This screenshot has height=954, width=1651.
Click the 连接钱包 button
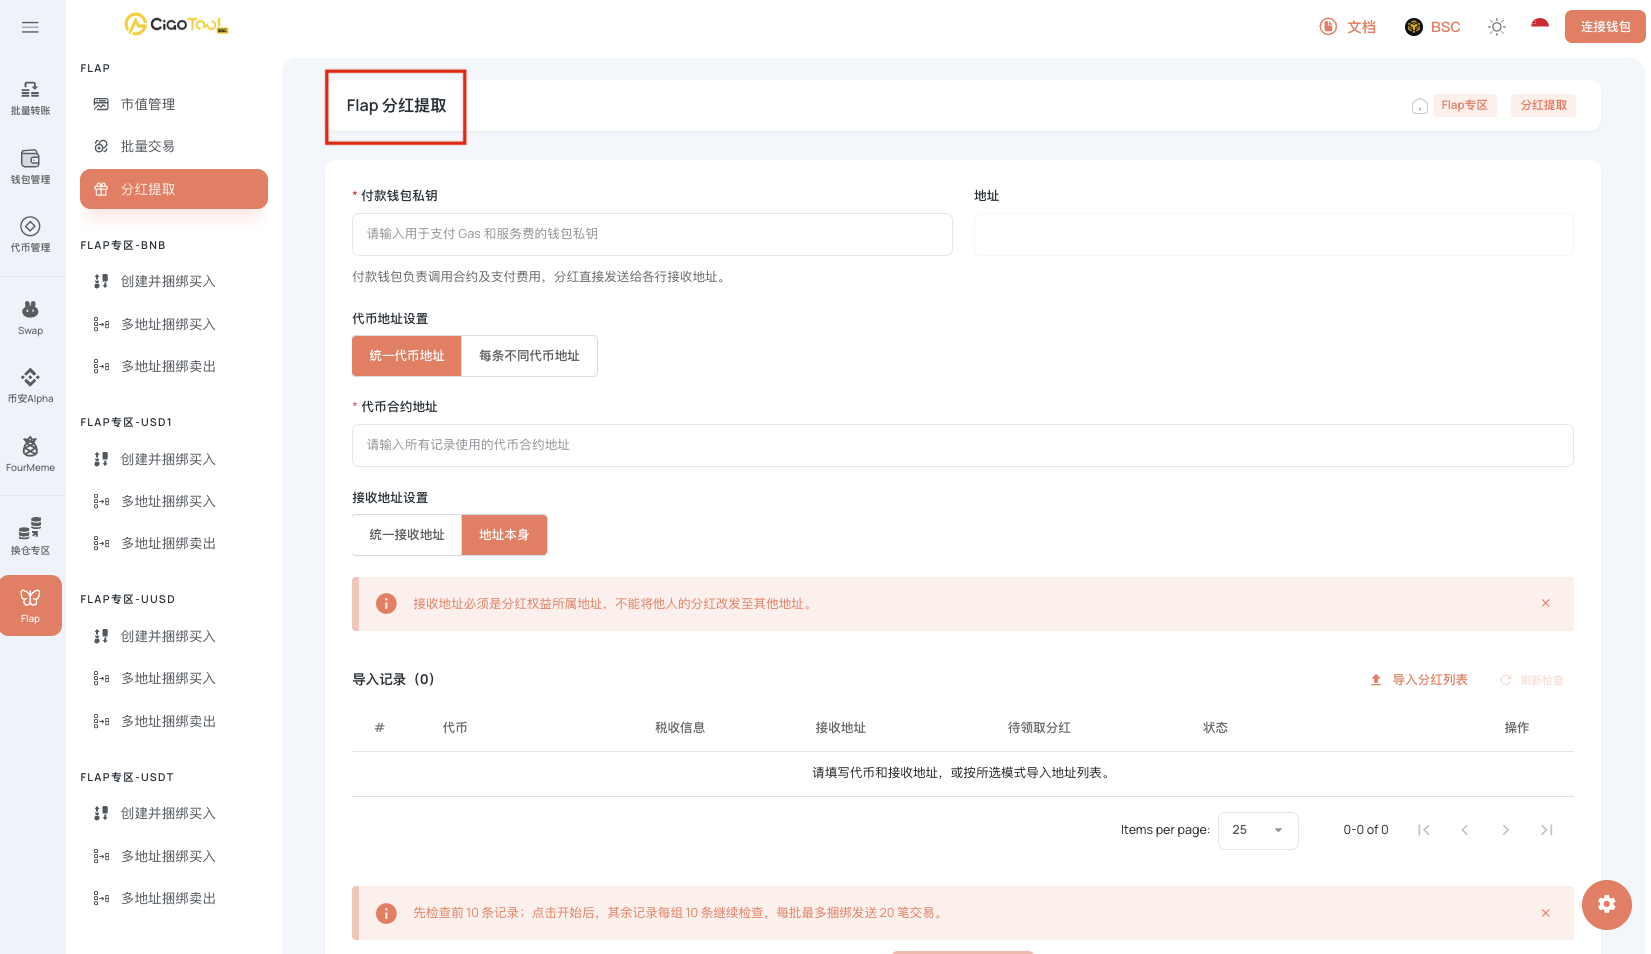(1605, 27)
